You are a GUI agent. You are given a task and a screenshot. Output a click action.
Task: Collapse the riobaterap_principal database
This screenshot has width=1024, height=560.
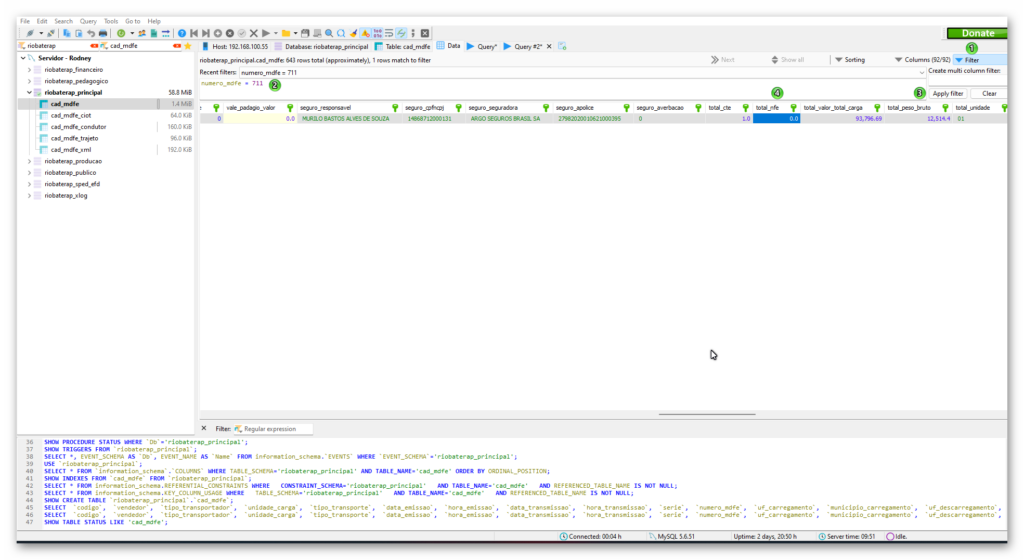click(x=29, y=93)
